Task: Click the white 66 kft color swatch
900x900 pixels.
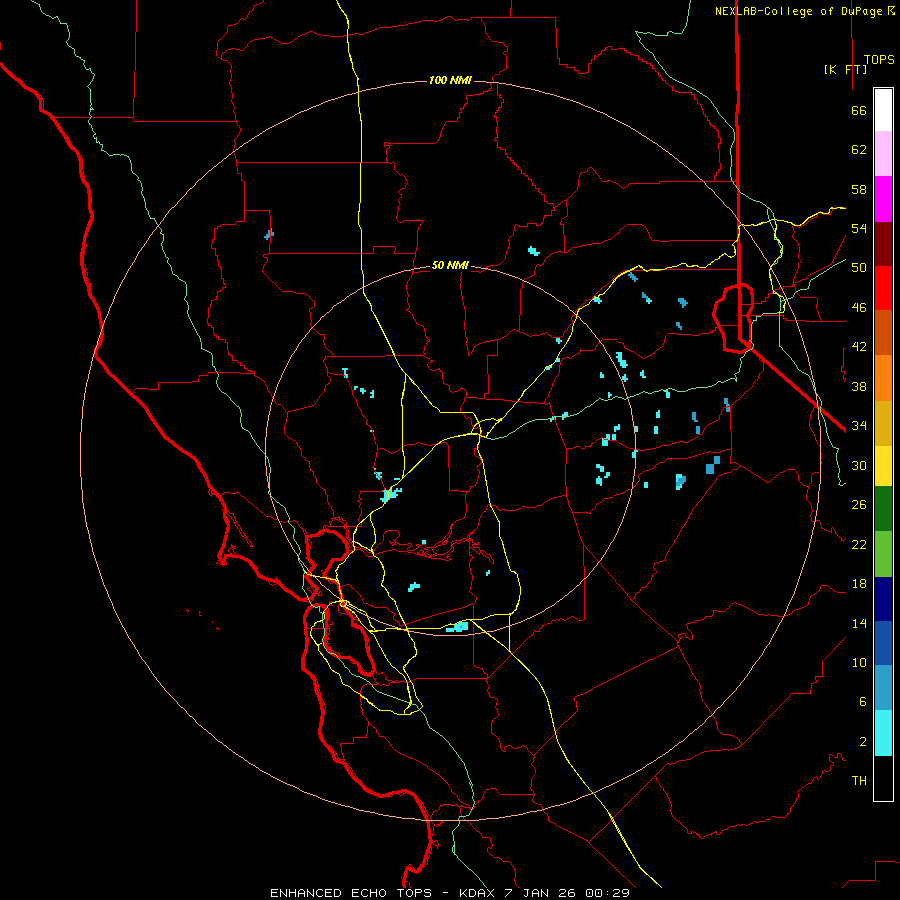Action: [x=883, y=110]
